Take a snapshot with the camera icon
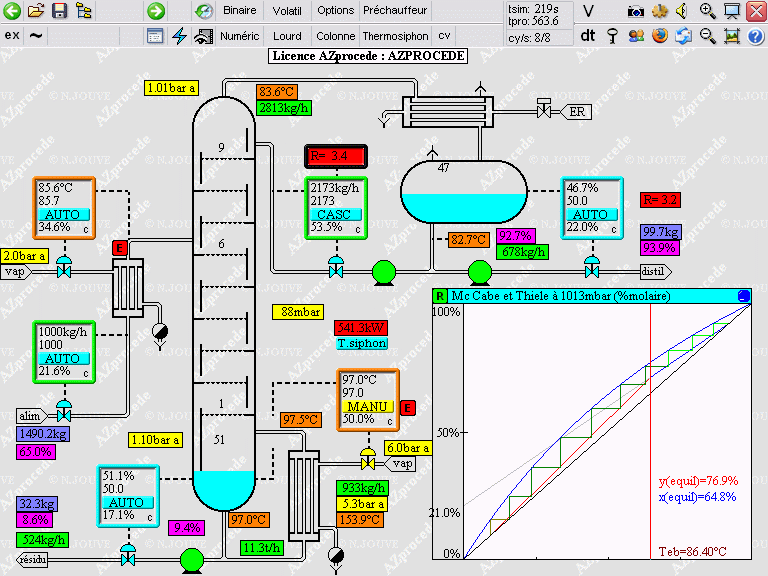Viewport: 768px width, 576px height. [x=635, y=11]
